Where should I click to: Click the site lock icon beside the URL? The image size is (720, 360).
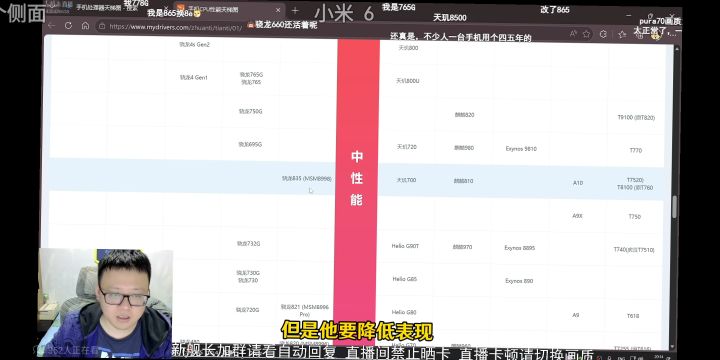click(102, 26)
